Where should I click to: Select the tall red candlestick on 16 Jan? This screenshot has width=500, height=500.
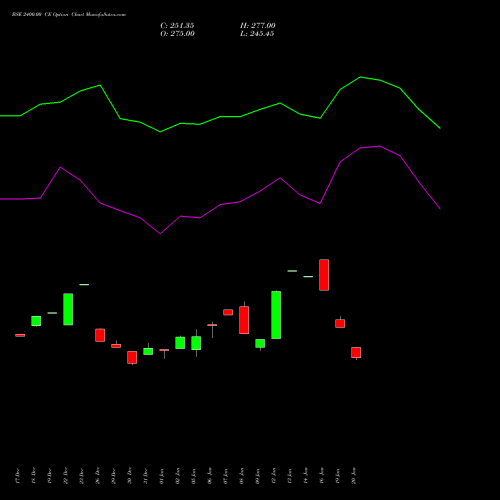(324, 275)
